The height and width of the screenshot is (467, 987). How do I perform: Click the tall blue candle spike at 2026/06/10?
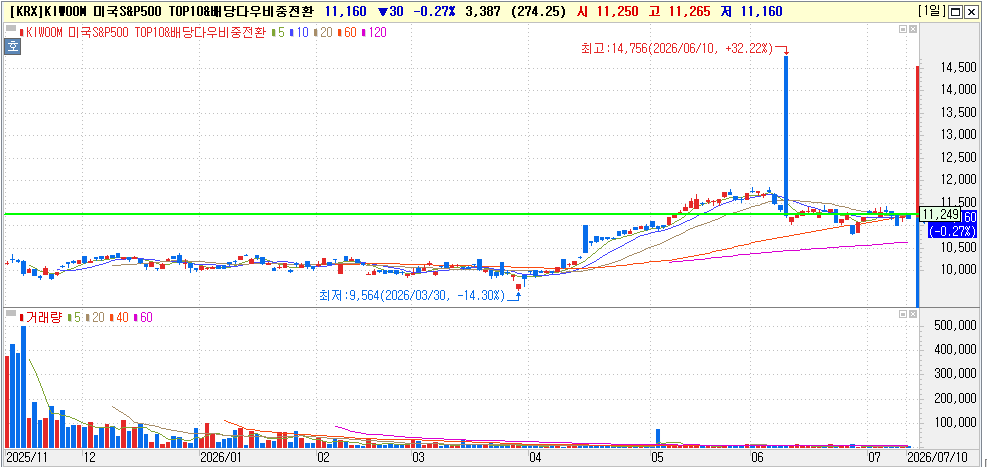point(786,135)
